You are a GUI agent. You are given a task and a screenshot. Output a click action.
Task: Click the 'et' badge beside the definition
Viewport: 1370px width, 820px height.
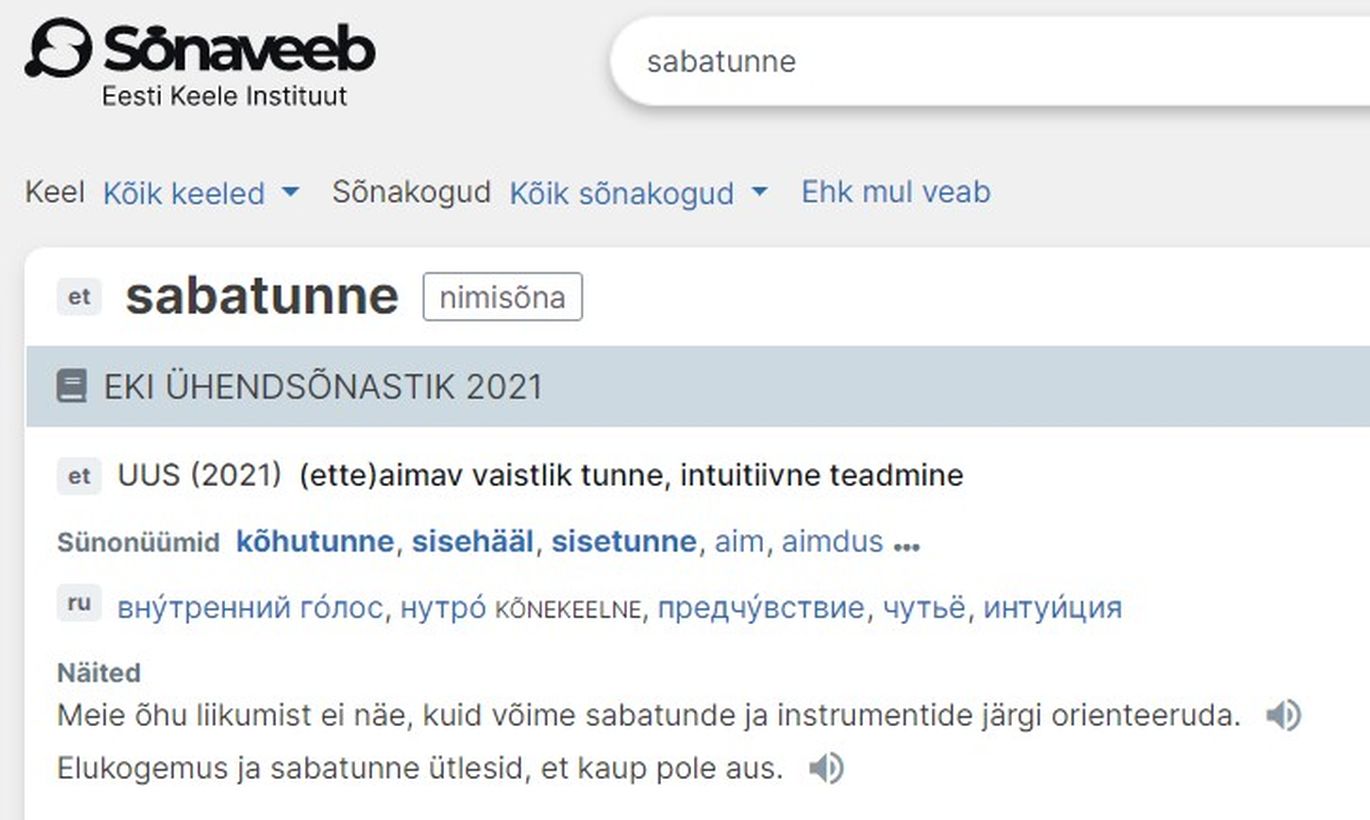[79, 476]
